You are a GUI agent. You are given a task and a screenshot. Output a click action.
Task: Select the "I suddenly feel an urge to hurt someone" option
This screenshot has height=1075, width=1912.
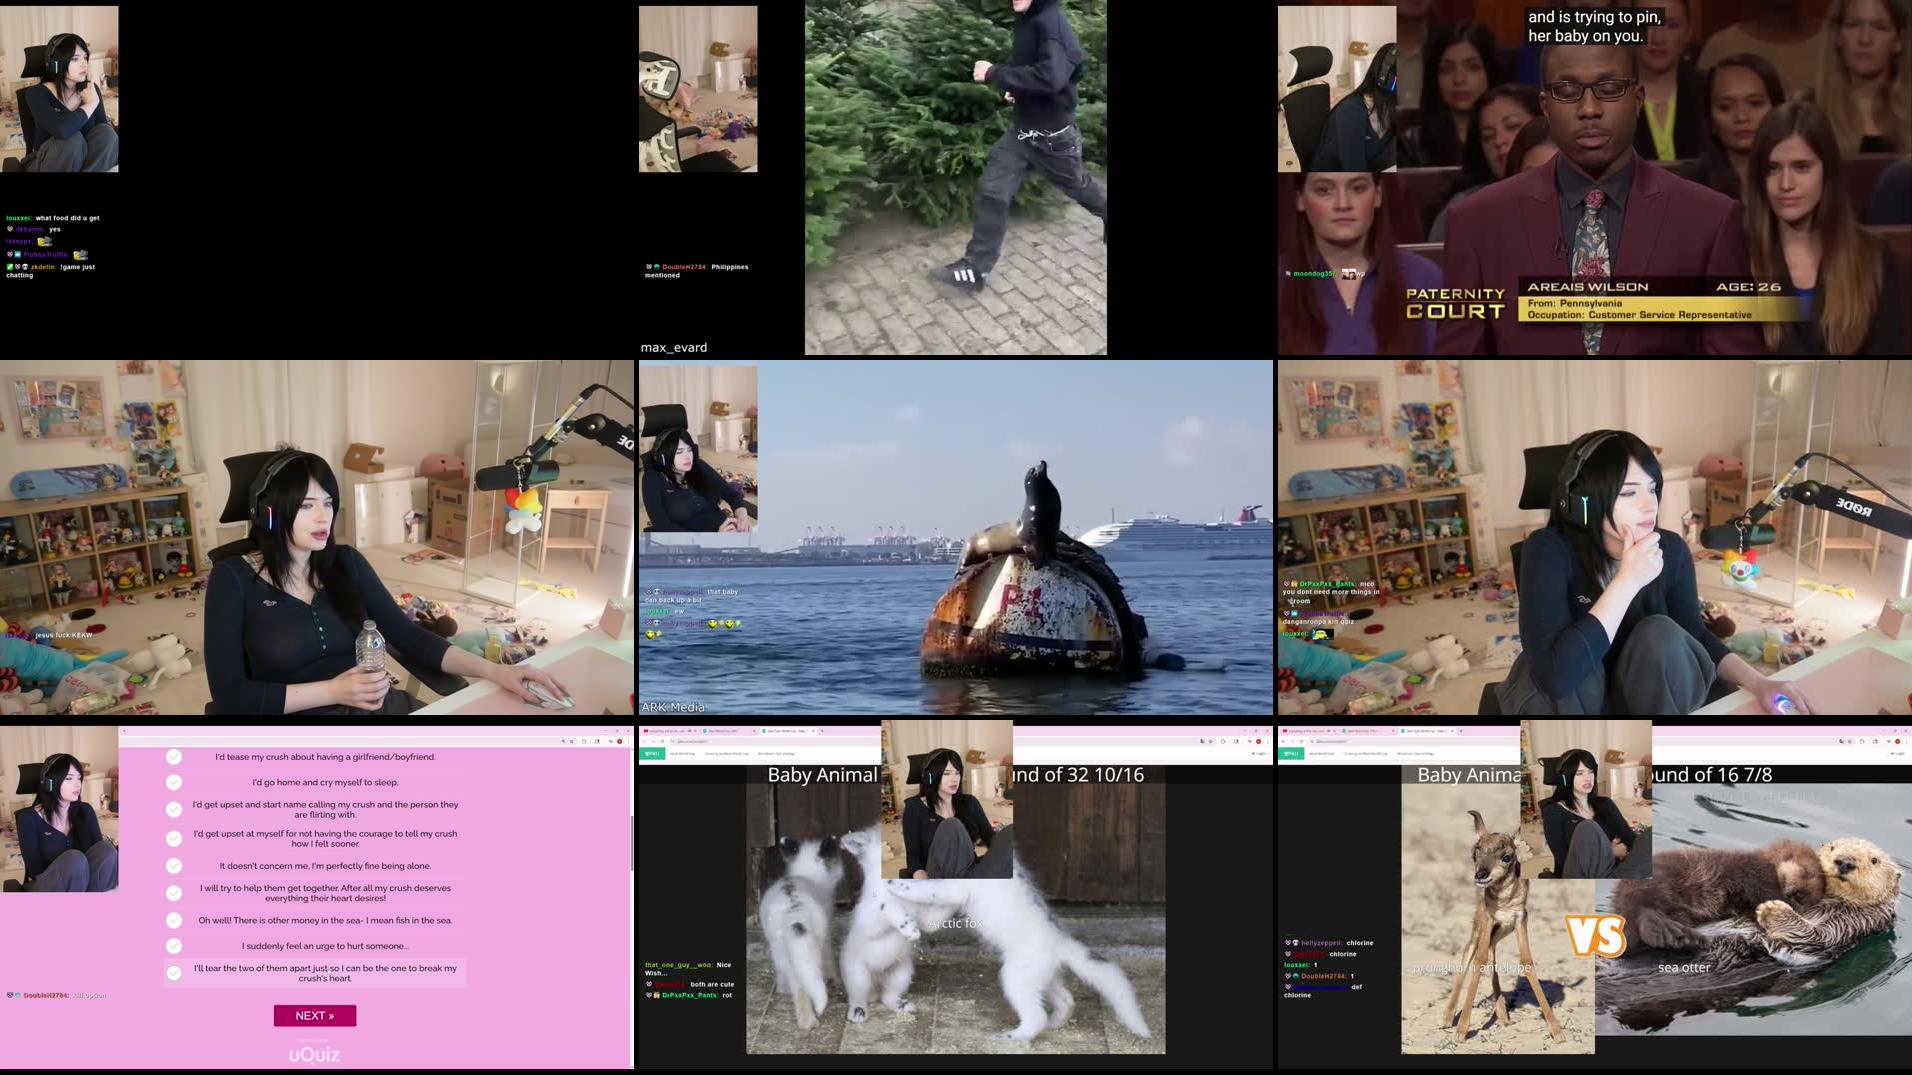coord(176,946)
